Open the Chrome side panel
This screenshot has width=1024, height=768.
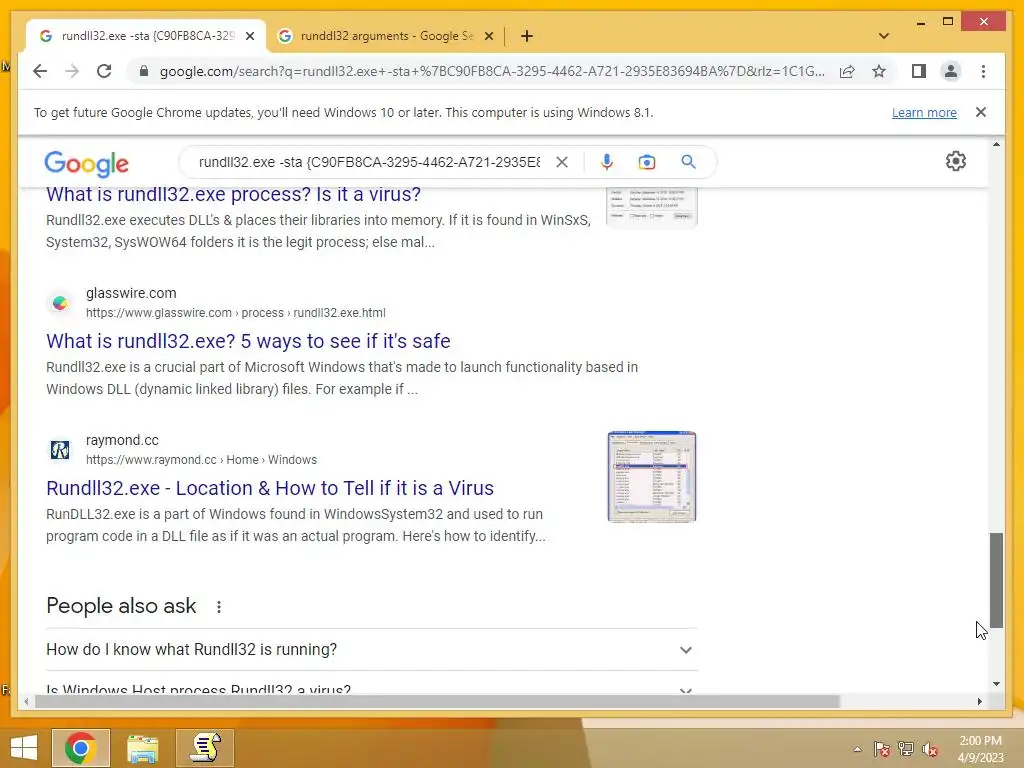(919, 71)
